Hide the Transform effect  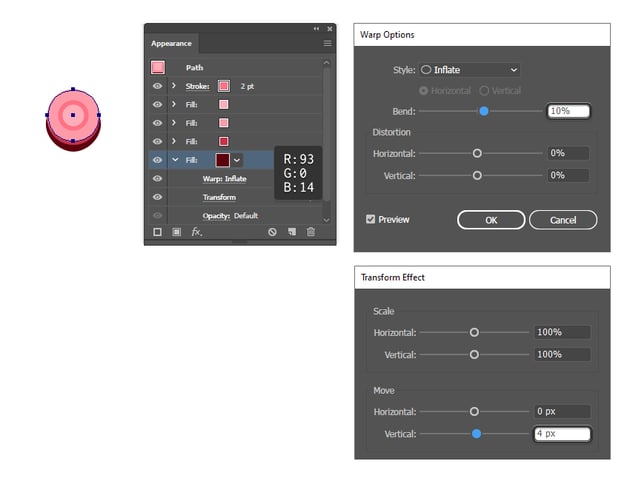[158, 197]
